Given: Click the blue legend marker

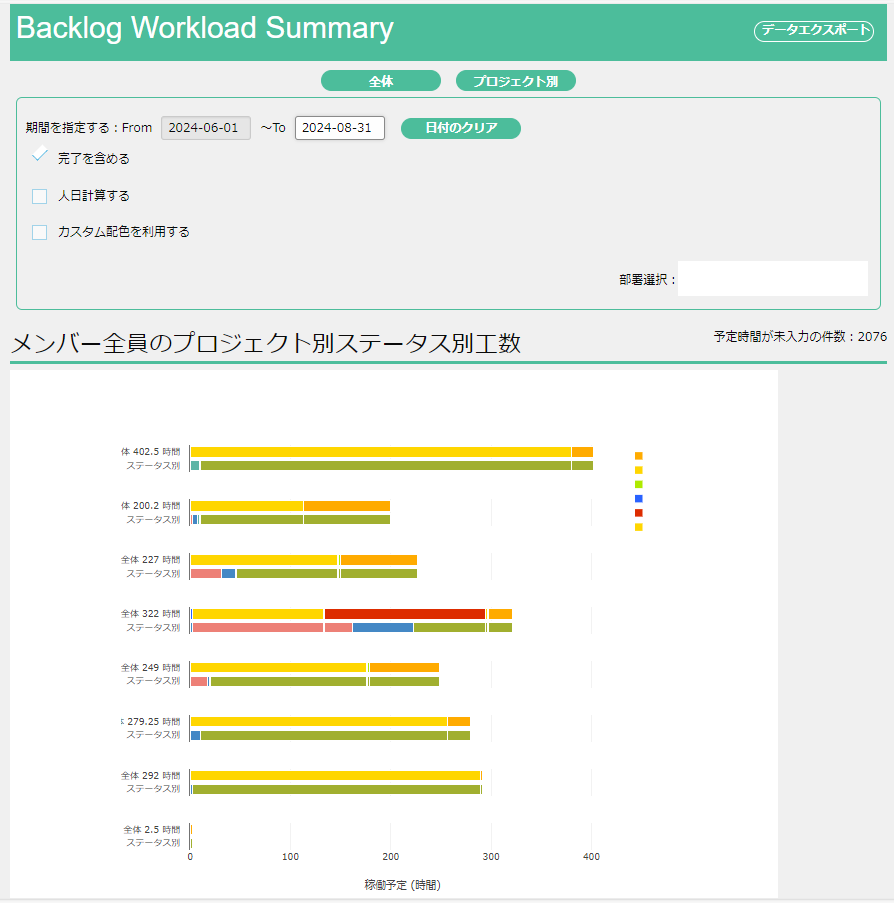Looking at the screenshot, I should 639,498.
